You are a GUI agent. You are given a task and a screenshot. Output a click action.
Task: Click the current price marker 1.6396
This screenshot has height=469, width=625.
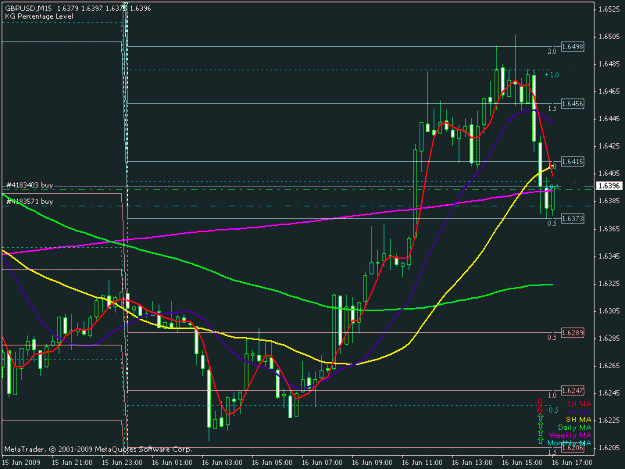tap(609, 186)
